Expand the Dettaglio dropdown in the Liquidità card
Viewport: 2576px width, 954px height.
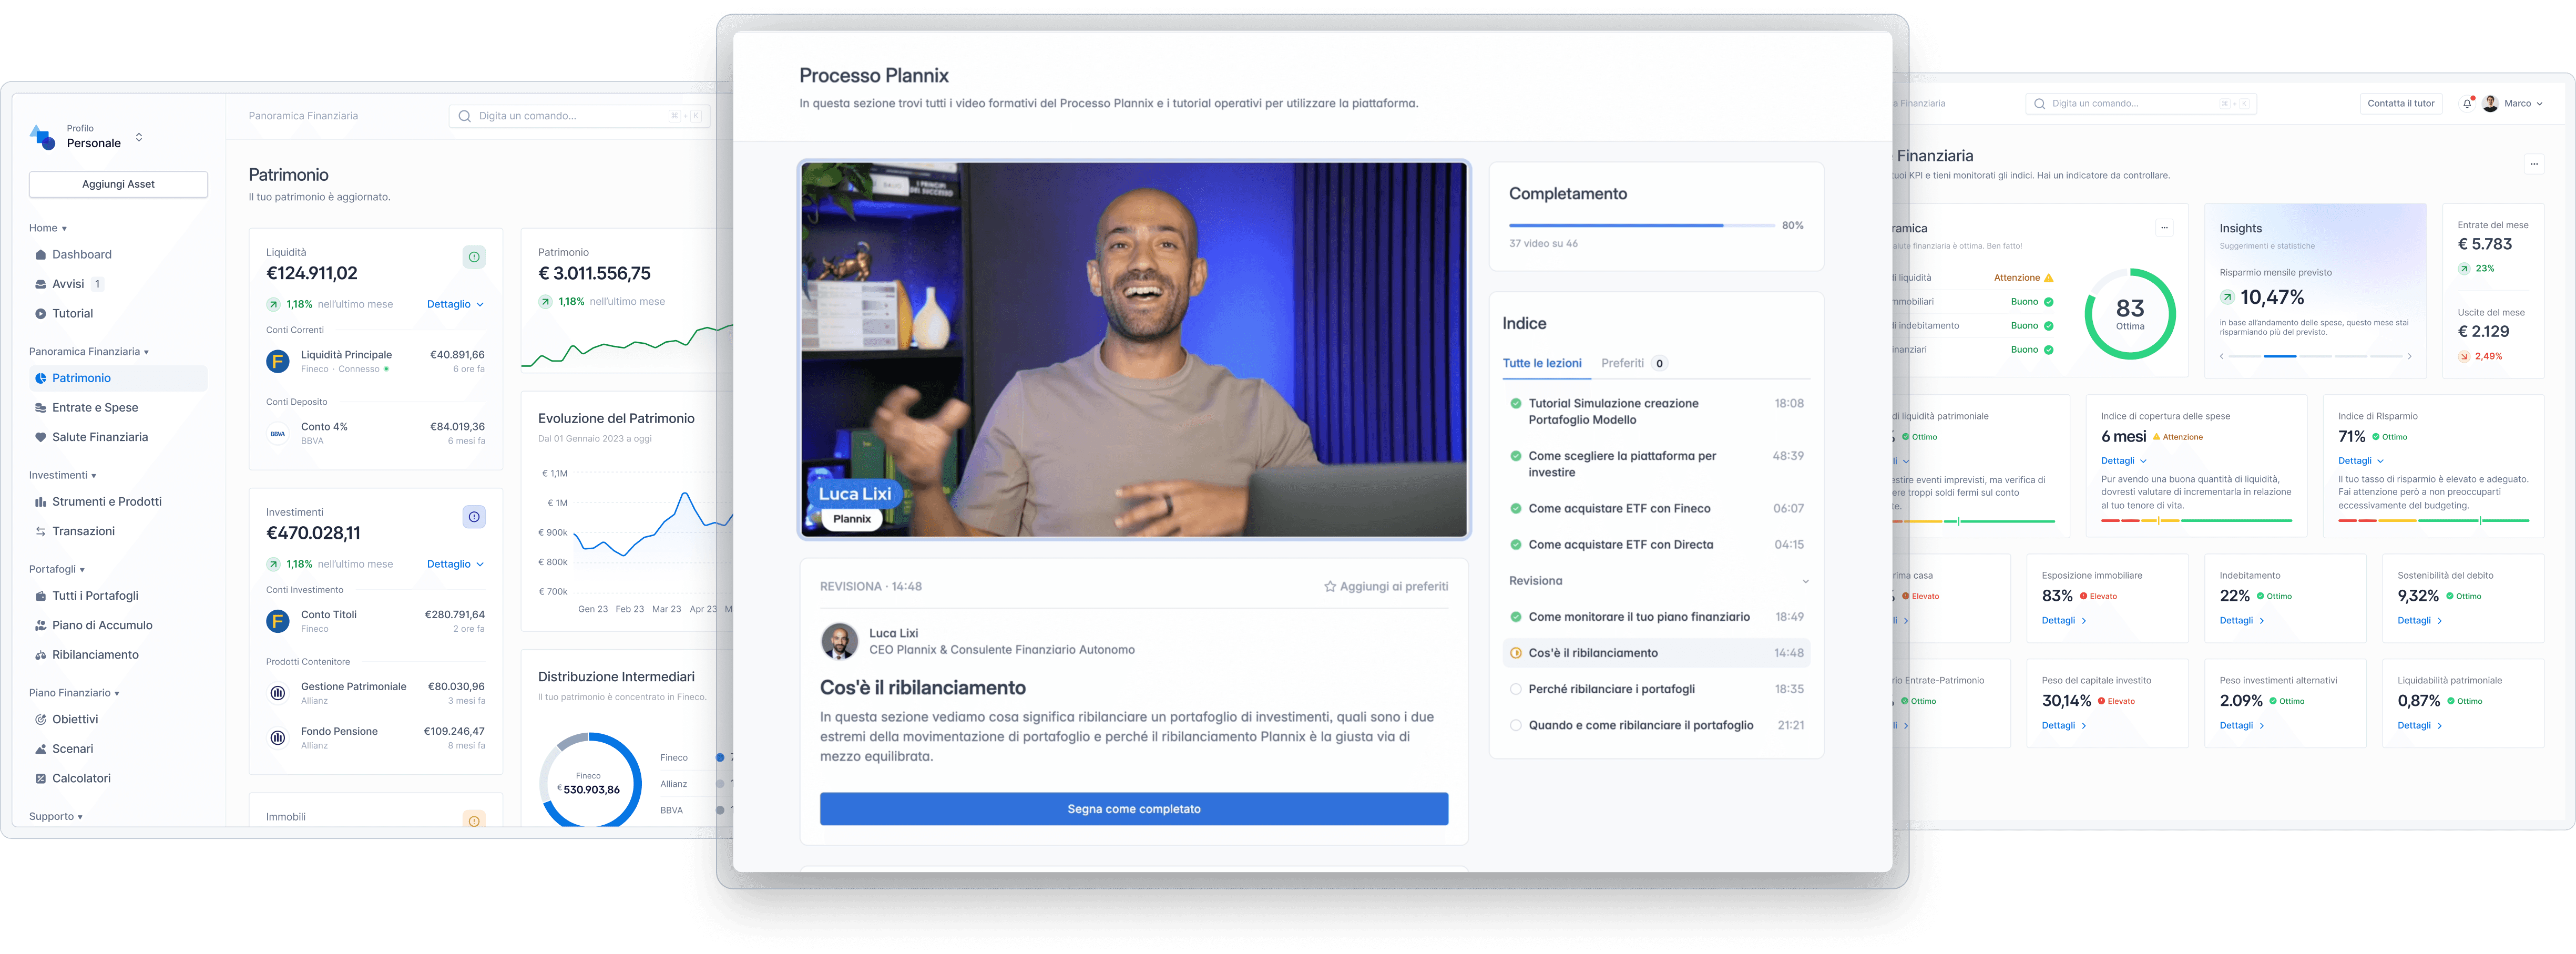click(456, 304)
